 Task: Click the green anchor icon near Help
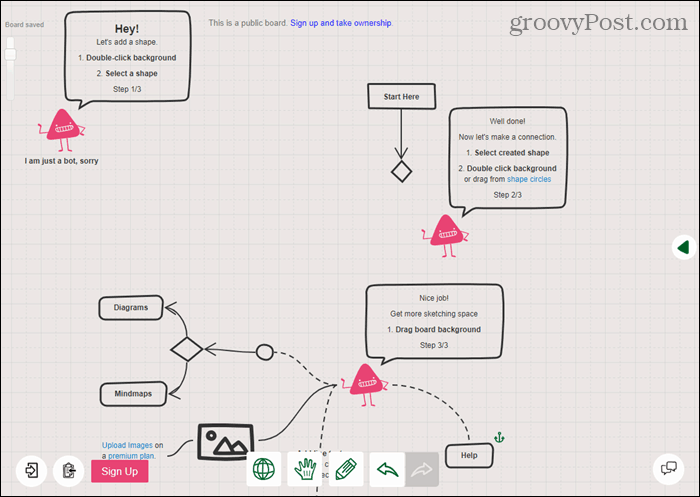(x=499, y=437)
